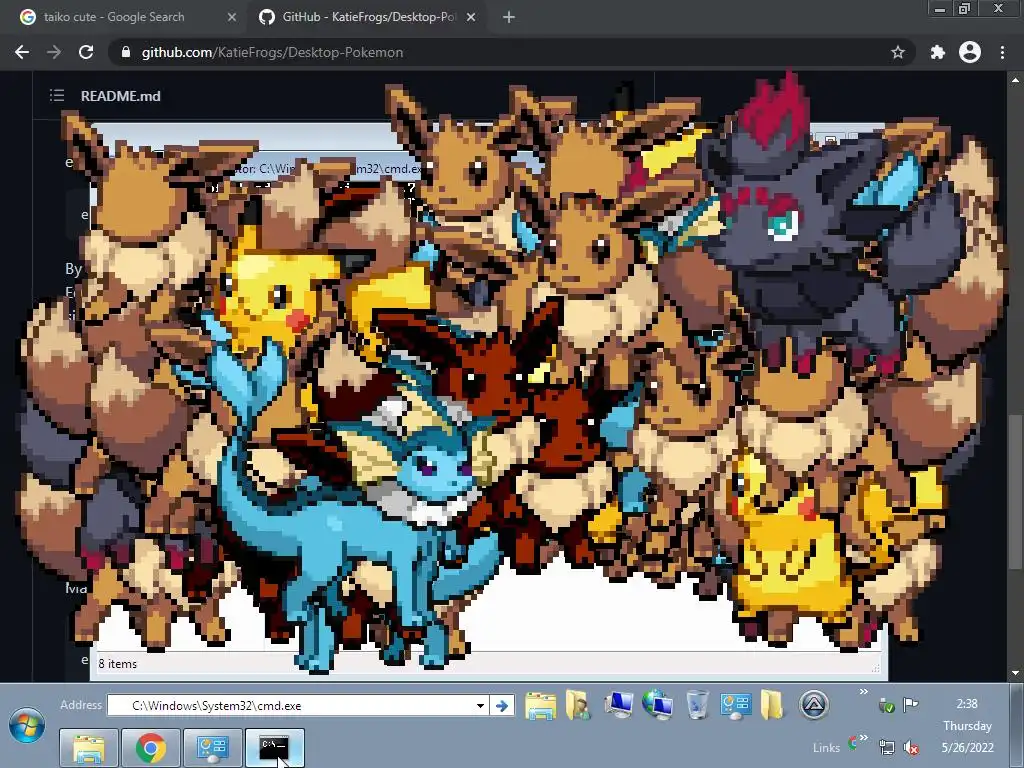
Task: Bookmark this page with the star icon
Action: (898, 52)
